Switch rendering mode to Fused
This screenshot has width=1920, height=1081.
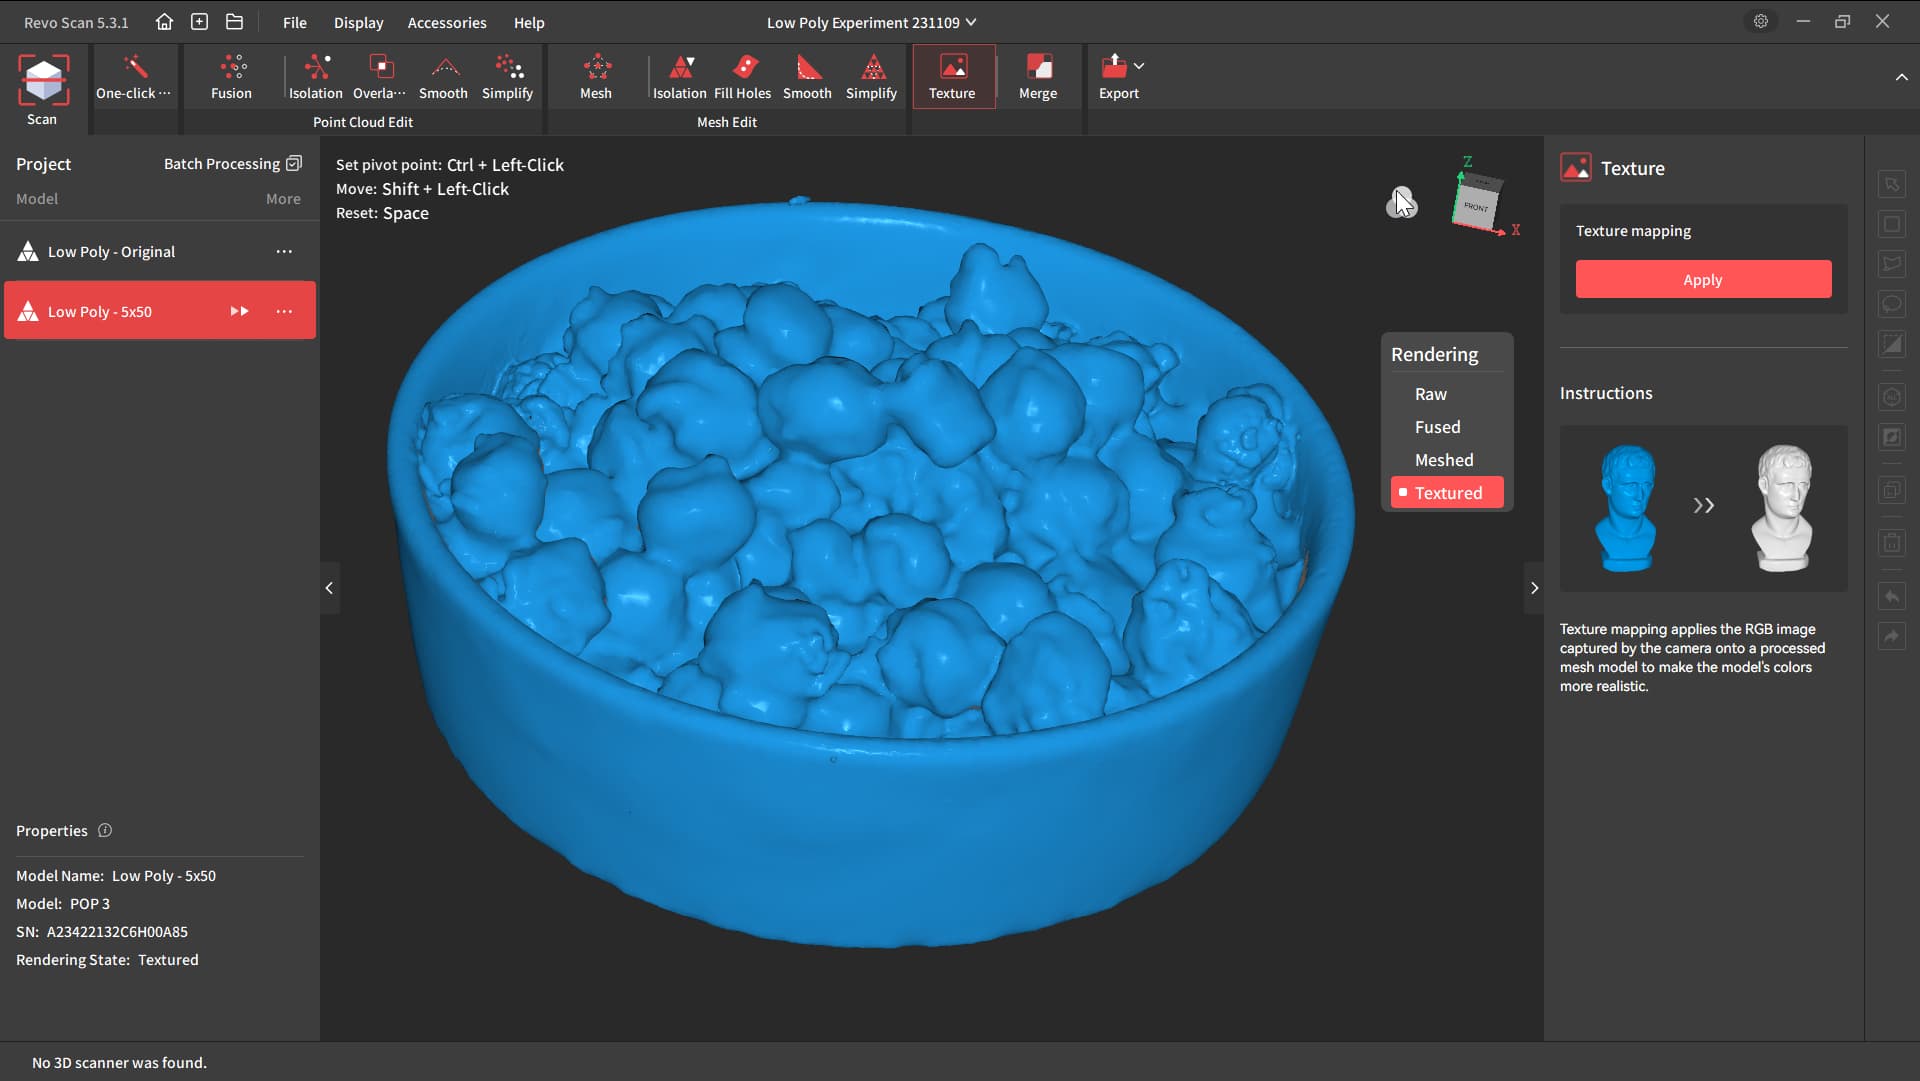(x=1437, y=427)
